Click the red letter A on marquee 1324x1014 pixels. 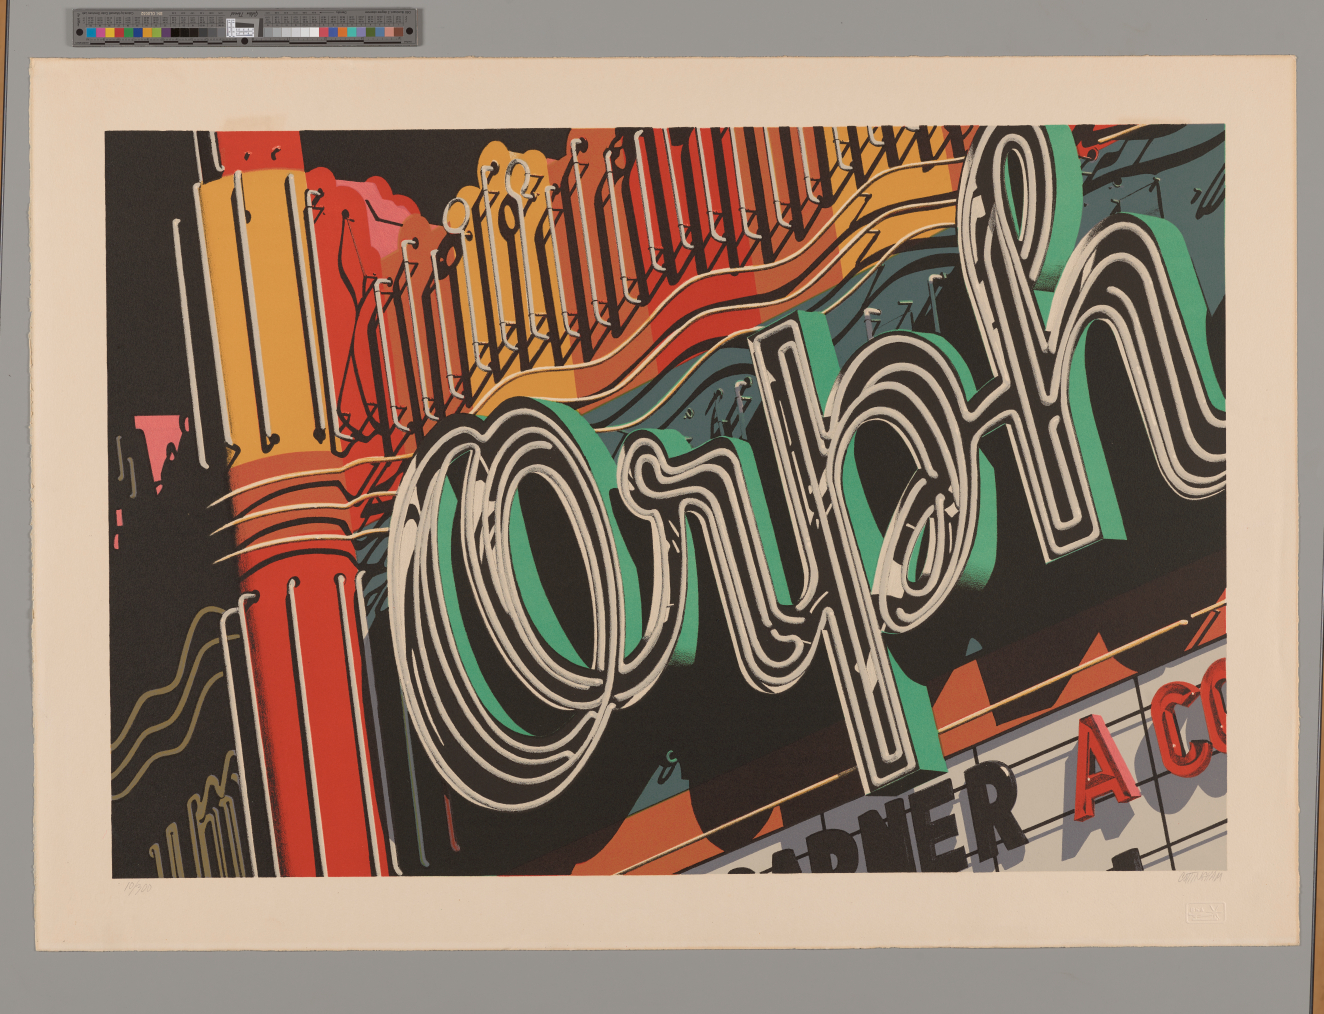click(x=1107, y=767)
